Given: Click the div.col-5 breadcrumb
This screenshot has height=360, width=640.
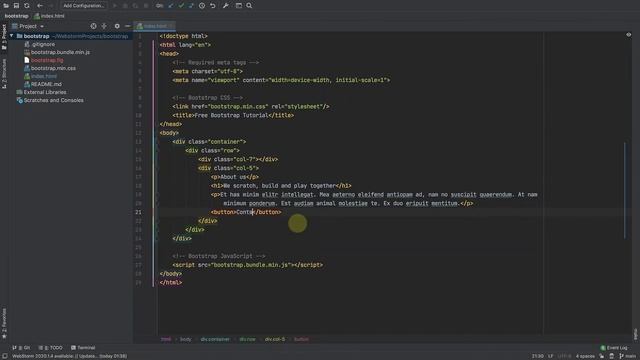Looking at the screenshot, I should pos(275,339).
